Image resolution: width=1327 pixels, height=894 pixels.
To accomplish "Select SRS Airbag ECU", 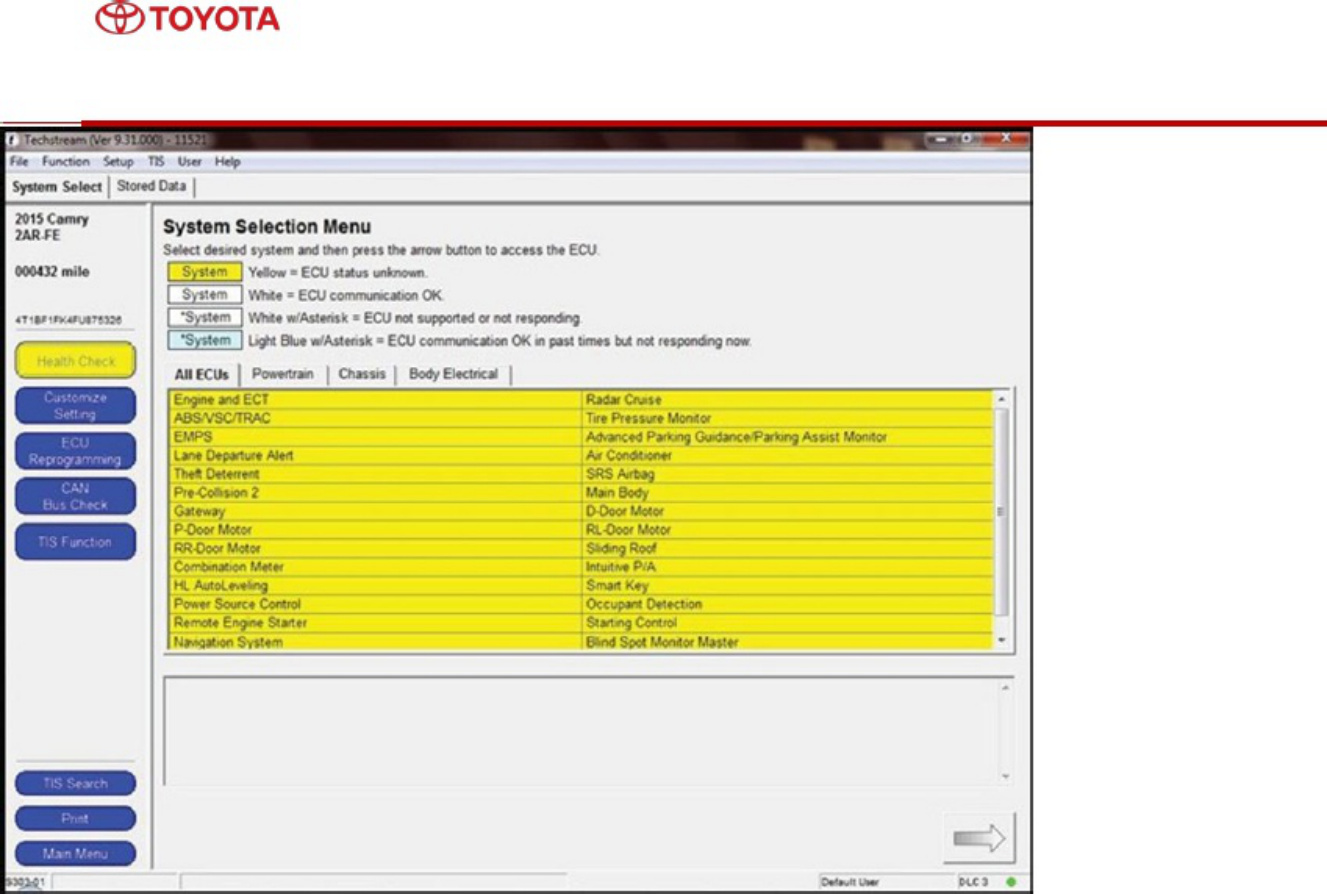I will 787,474.
